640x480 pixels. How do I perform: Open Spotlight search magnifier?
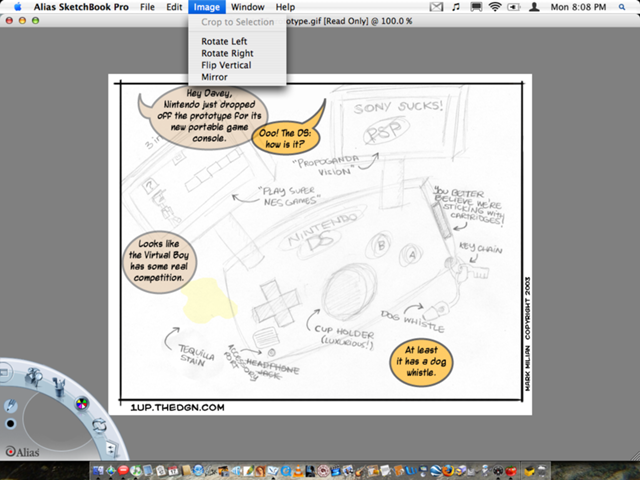click(x=622, y=7)
